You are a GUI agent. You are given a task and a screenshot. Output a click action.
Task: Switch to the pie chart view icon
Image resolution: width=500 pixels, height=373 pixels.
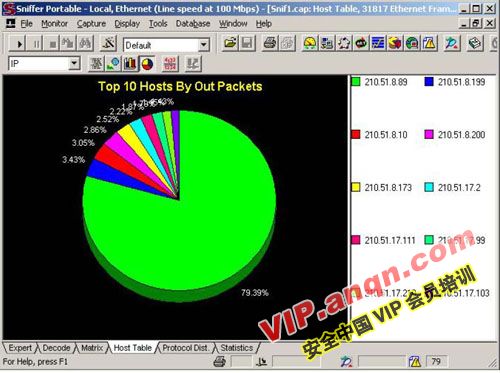147,63
